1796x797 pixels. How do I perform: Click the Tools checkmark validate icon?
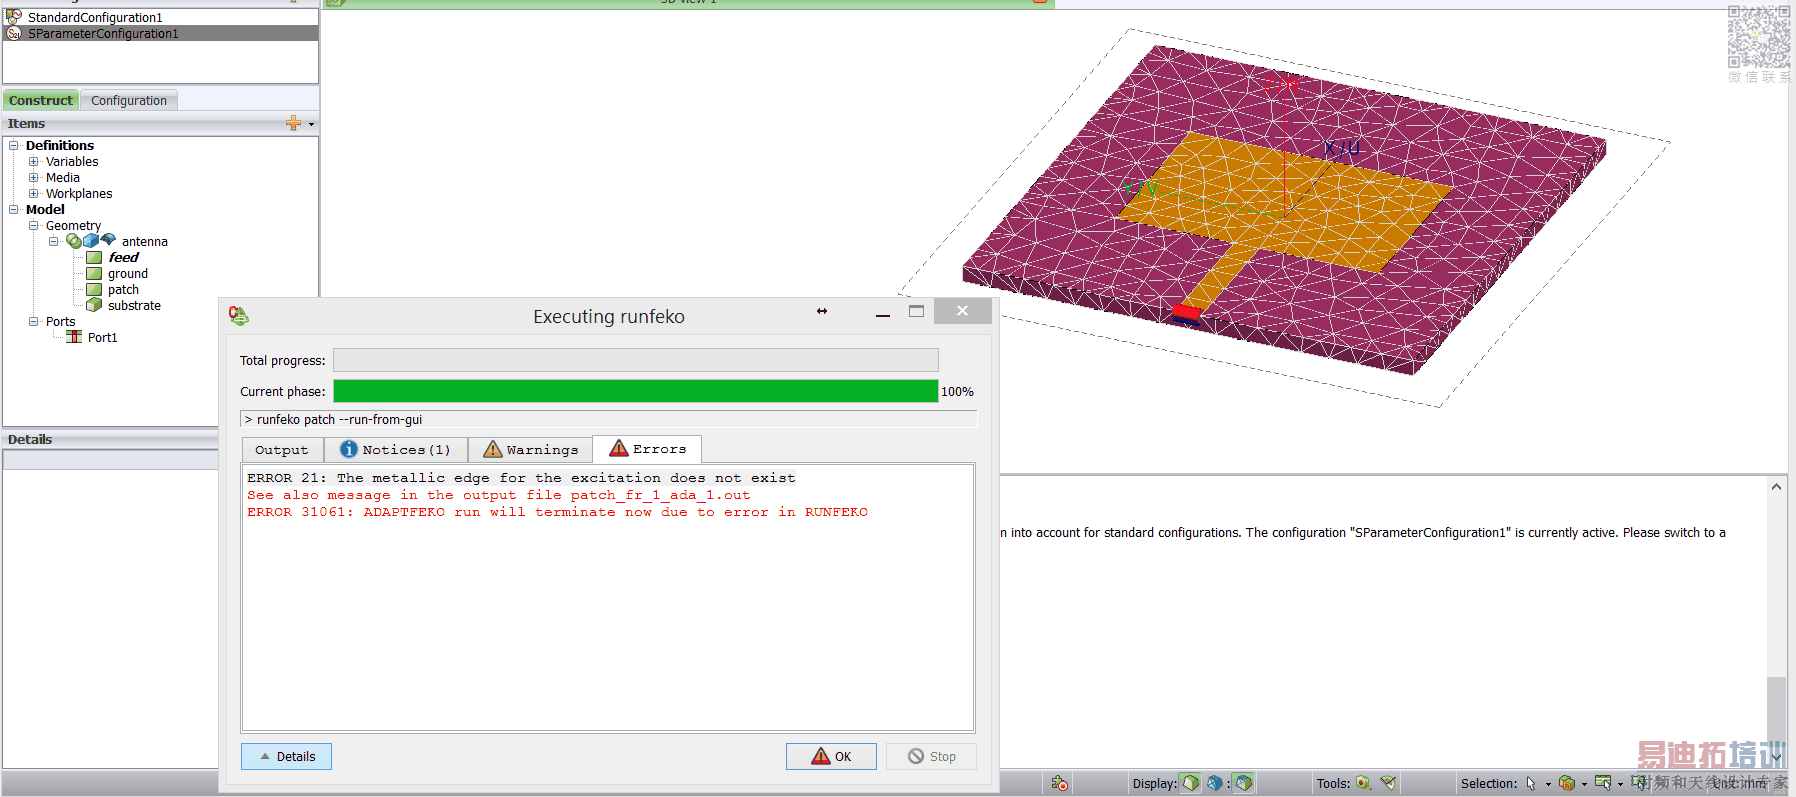coord(1388,783)
